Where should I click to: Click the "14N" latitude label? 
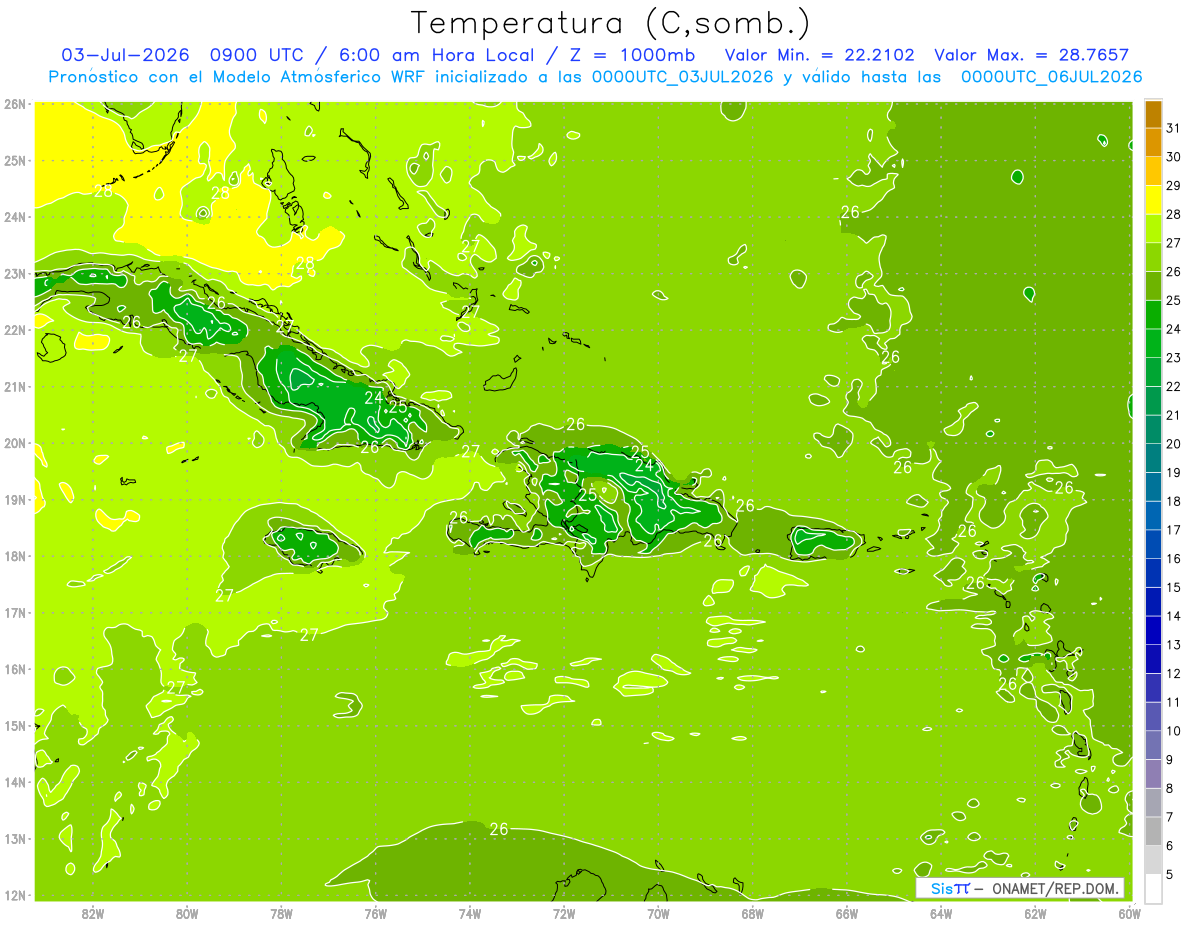click(x=14, y=782)
